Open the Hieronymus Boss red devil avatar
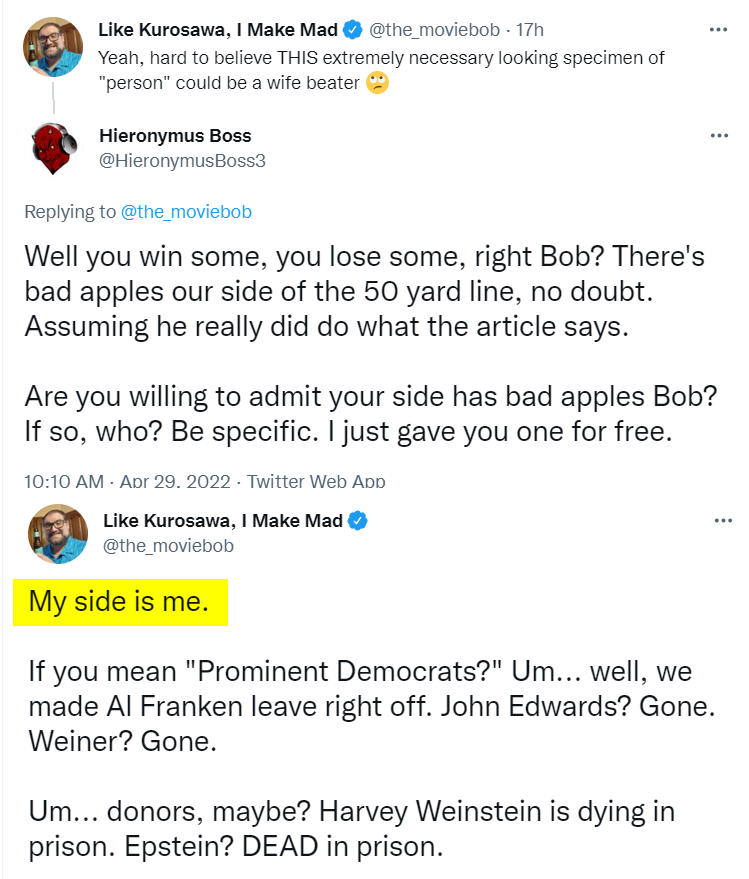This screenshot has width=749, height=879. [x=54, y=149]
